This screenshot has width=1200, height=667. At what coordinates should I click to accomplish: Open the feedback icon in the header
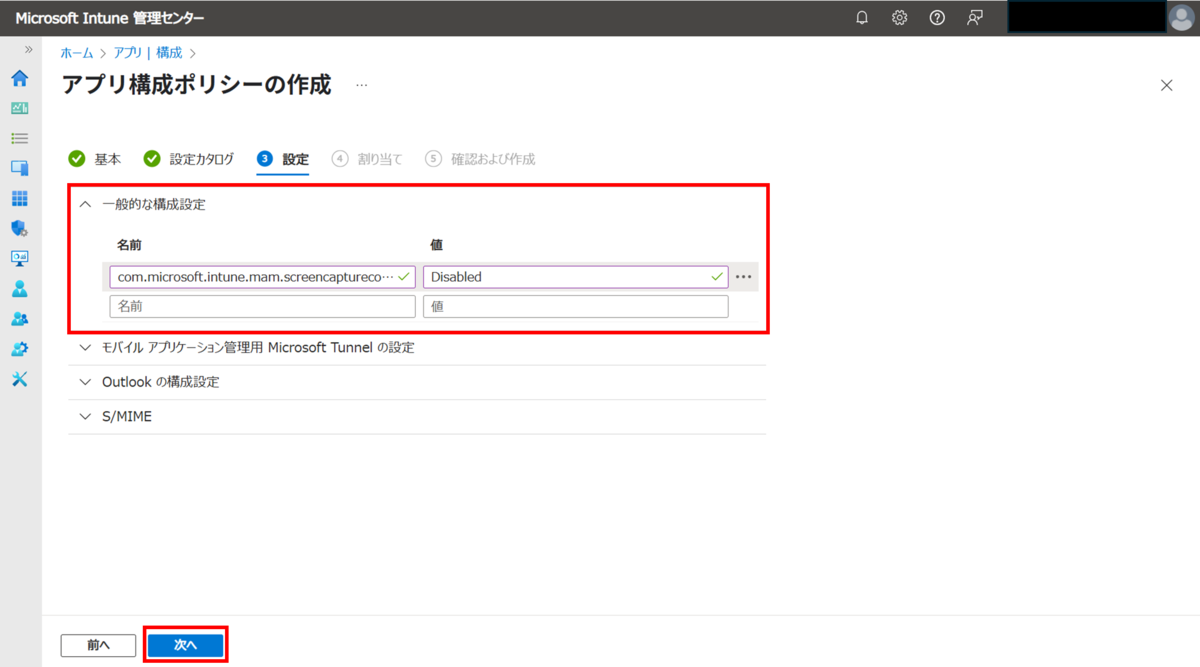(x=974, y=18)
